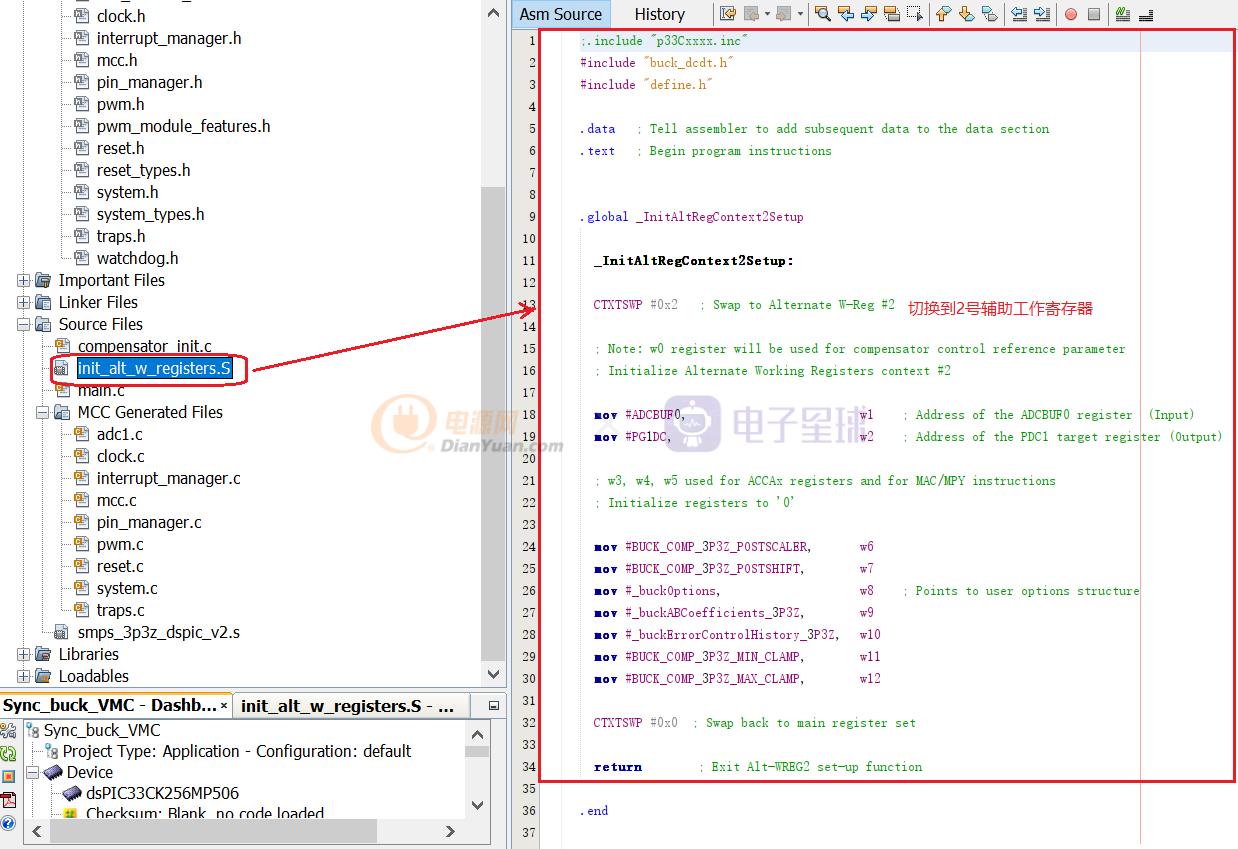This screenshot has height=849, width=1238.
Task: Click the Back navigation arrow
Action: (x=751, y=14)
